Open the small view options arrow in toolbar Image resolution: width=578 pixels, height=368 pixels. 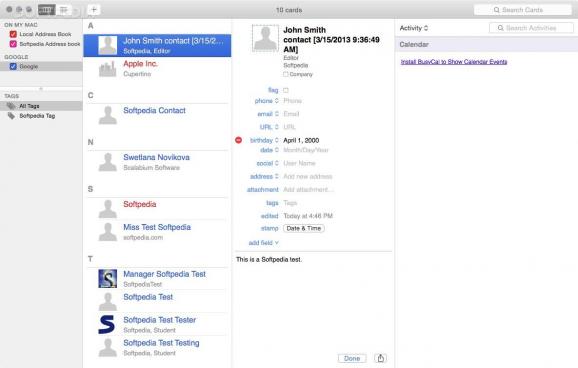tap(76, 10)
